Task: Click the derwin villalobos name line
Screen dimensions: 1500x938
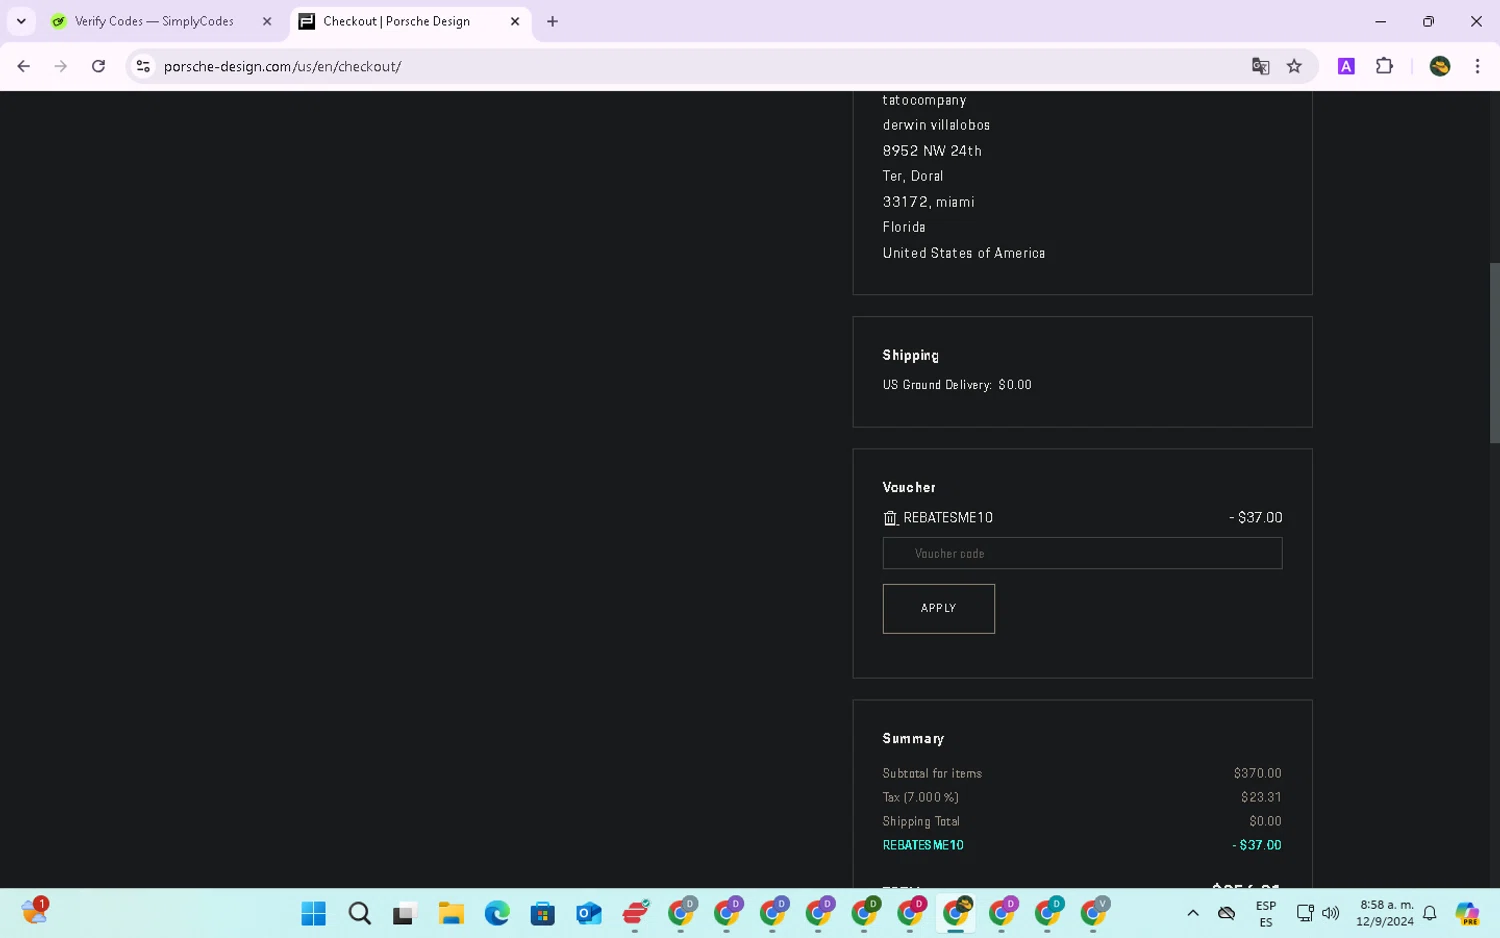Action: click(x=936, y=125)
